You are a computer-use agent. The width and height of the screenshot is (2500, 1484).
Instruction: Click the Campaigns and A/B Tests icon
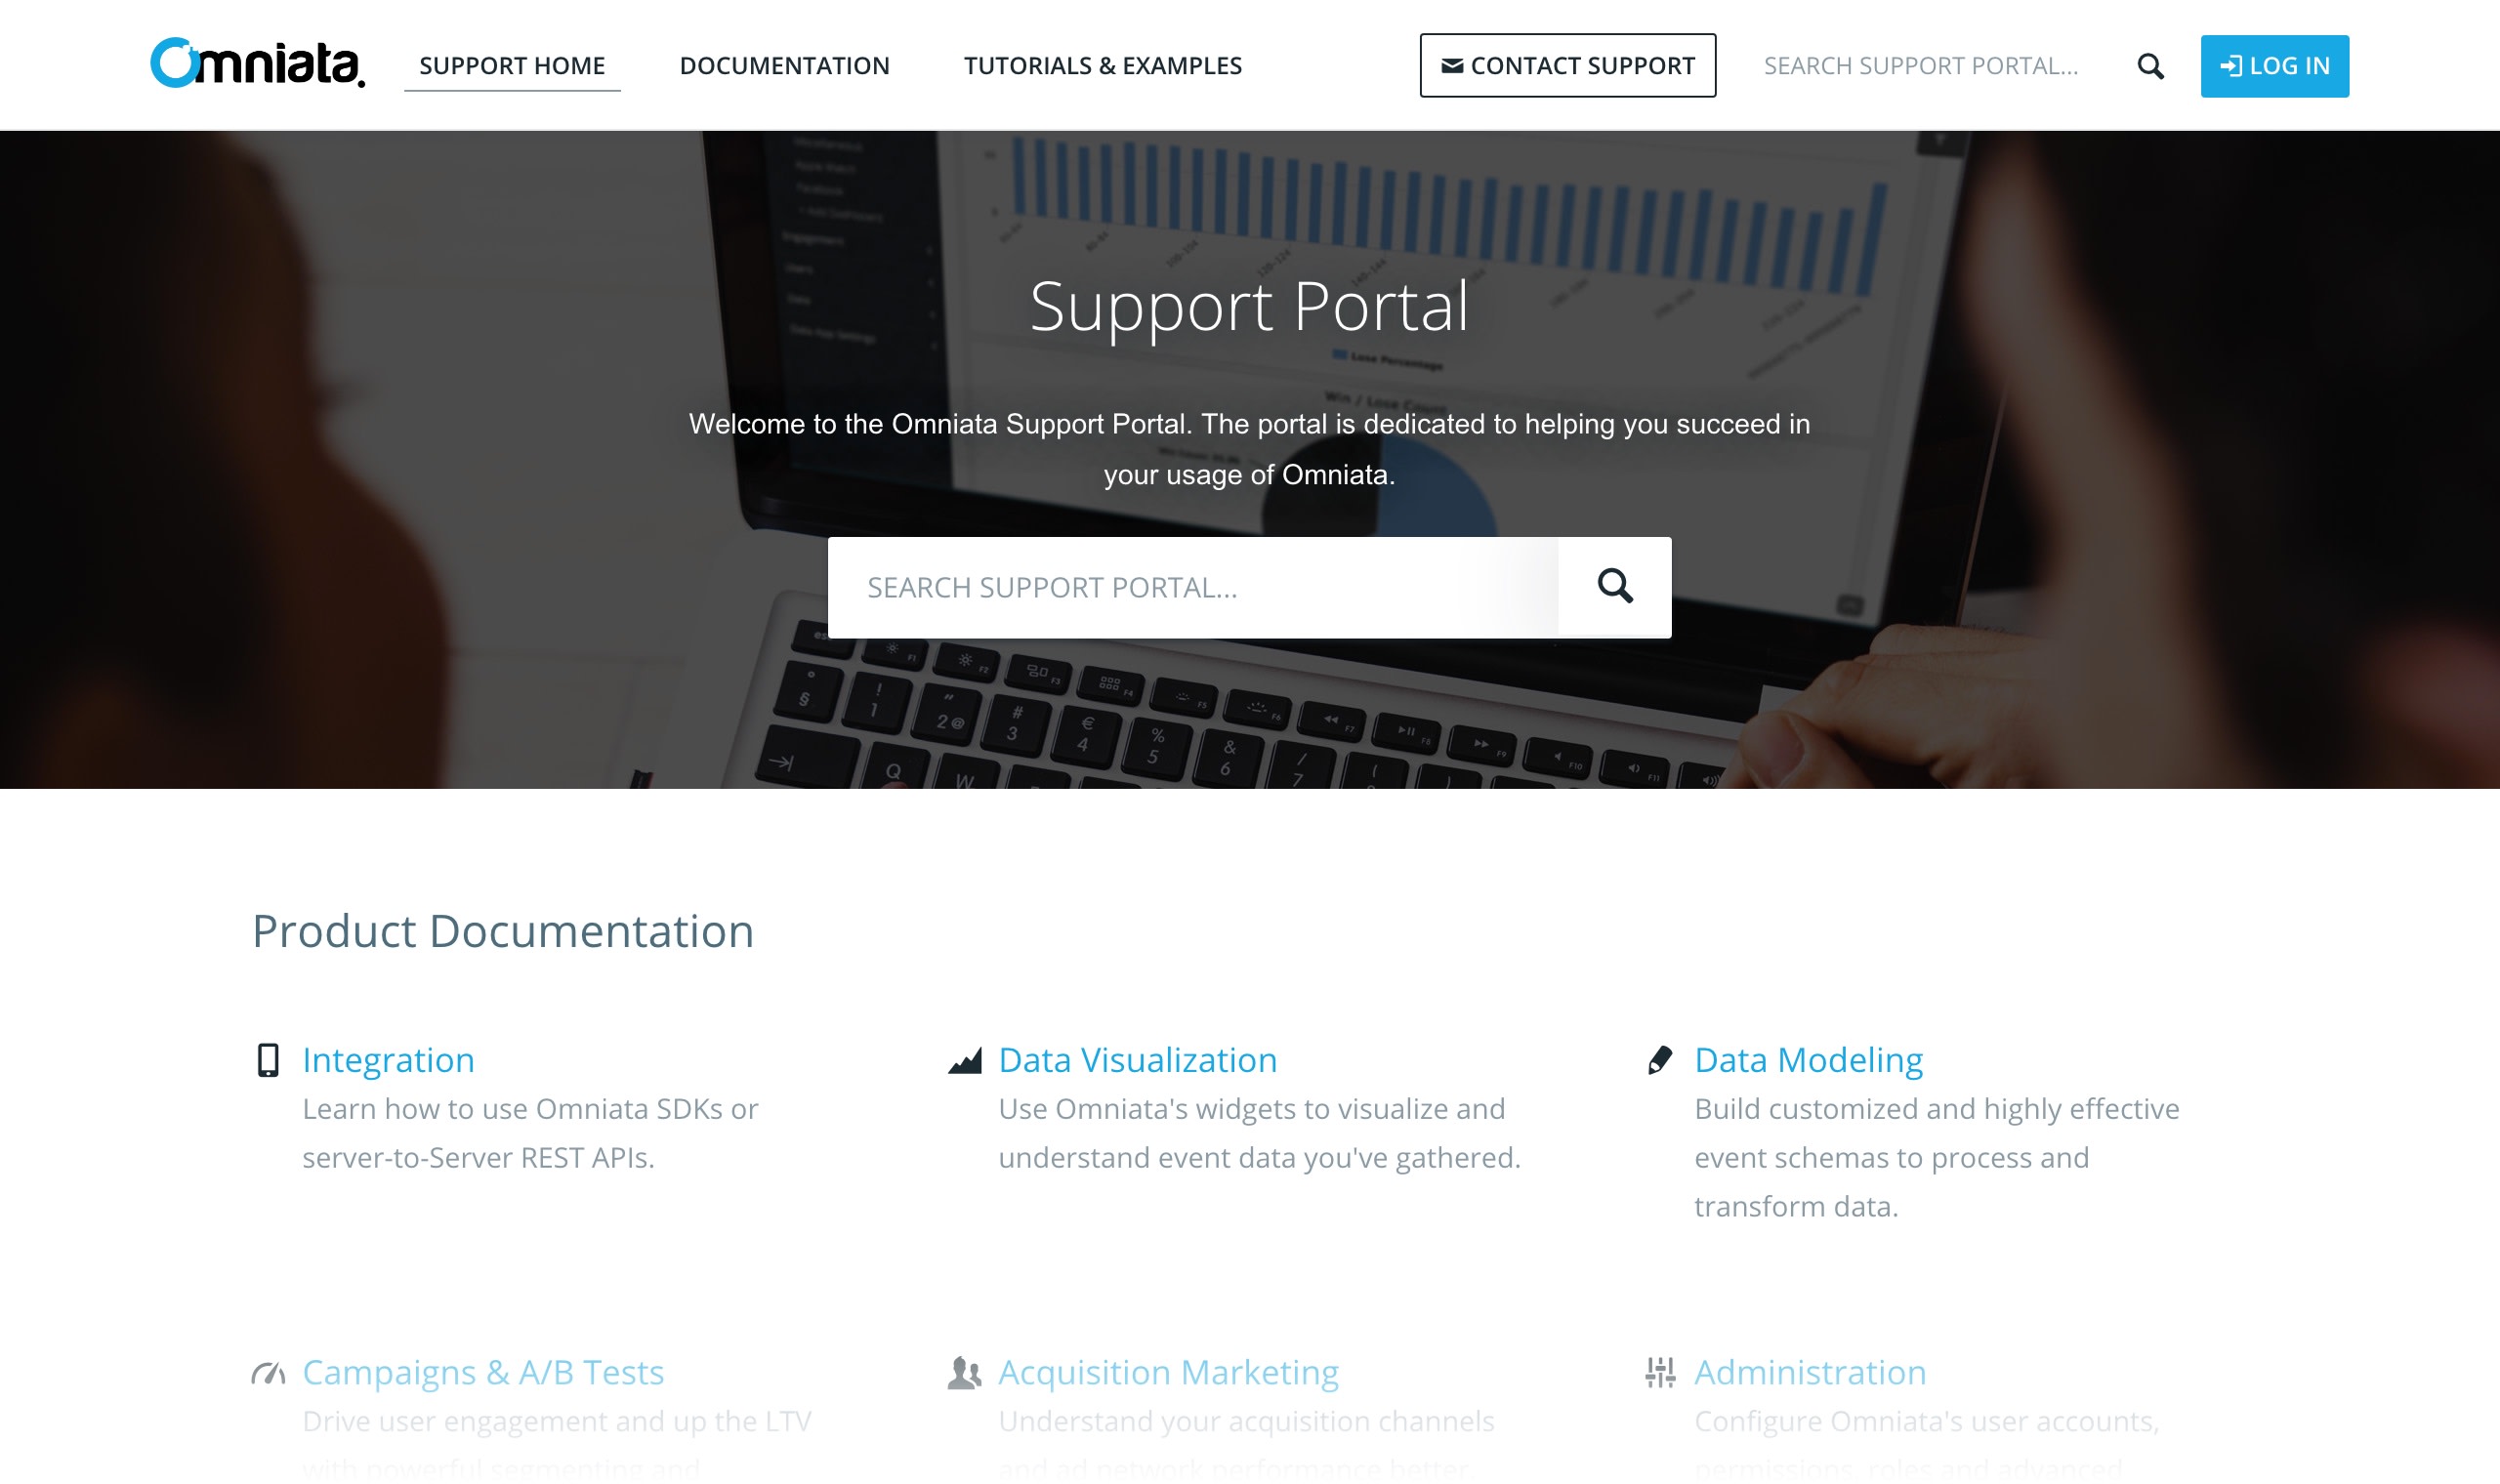pyautogui.click(x=267, y=1369)
